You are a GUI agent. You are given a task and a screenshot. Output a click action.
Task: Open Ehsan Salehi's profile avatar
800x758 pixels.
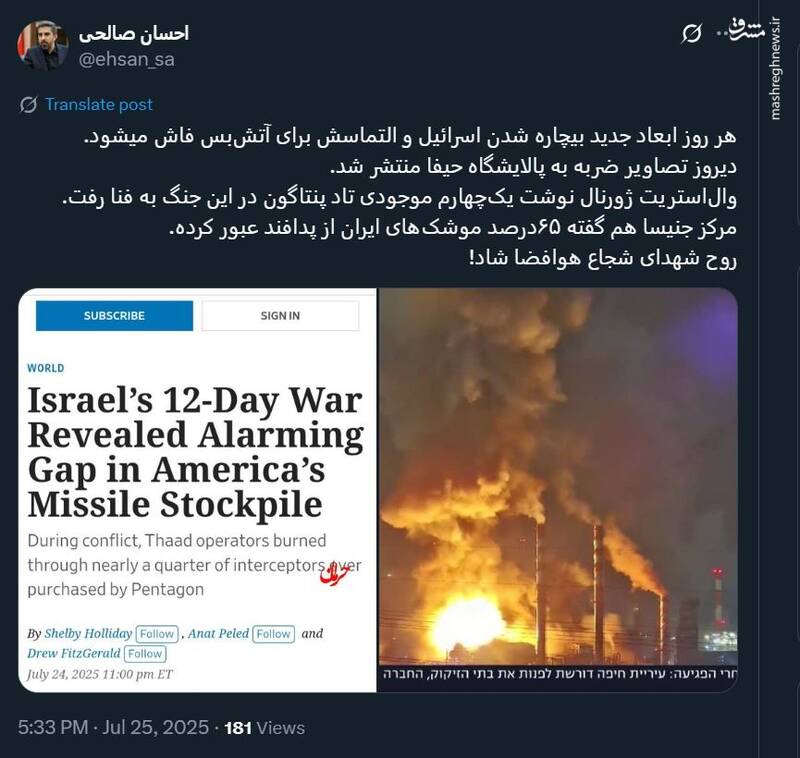43,45
